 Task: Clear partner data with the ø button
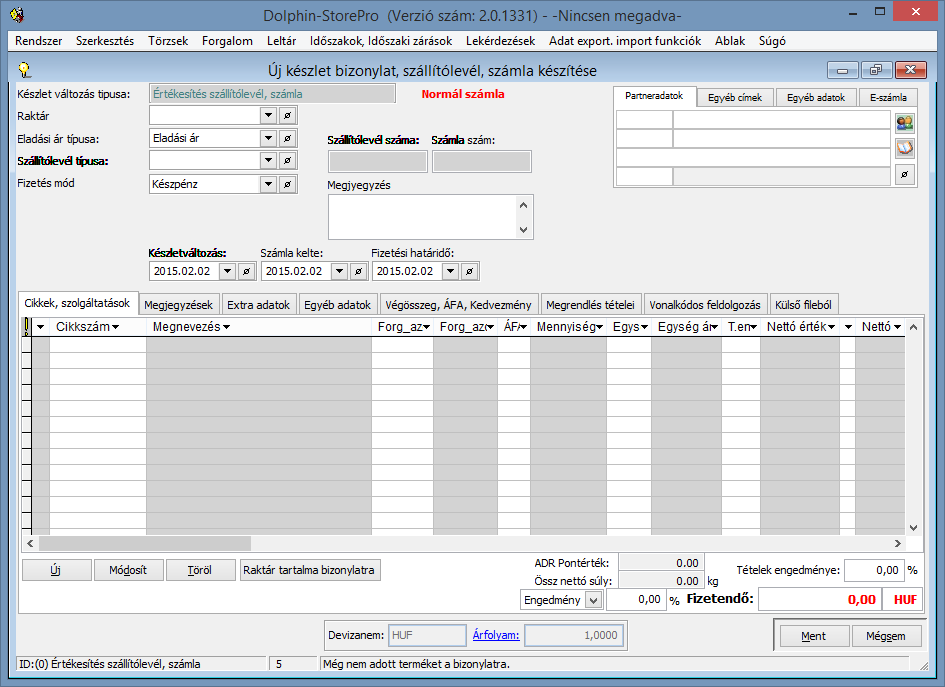coord(905,175)
